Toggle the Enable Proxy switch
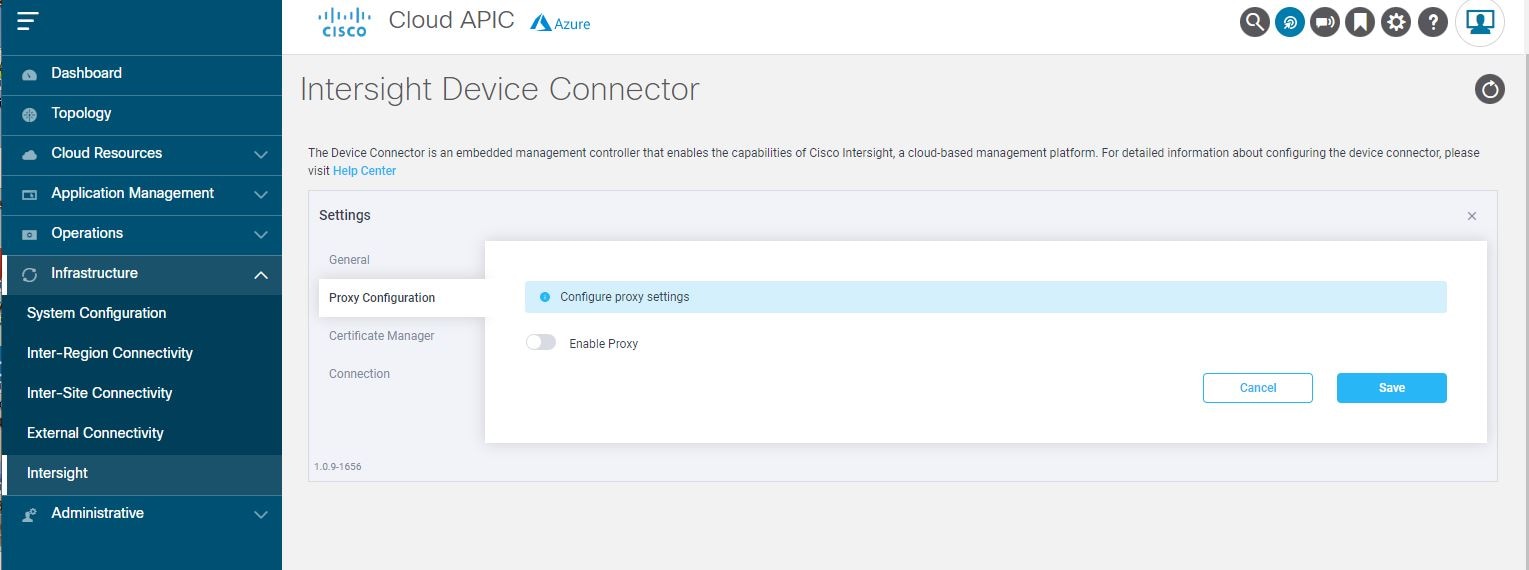 [x=541, y=343]
